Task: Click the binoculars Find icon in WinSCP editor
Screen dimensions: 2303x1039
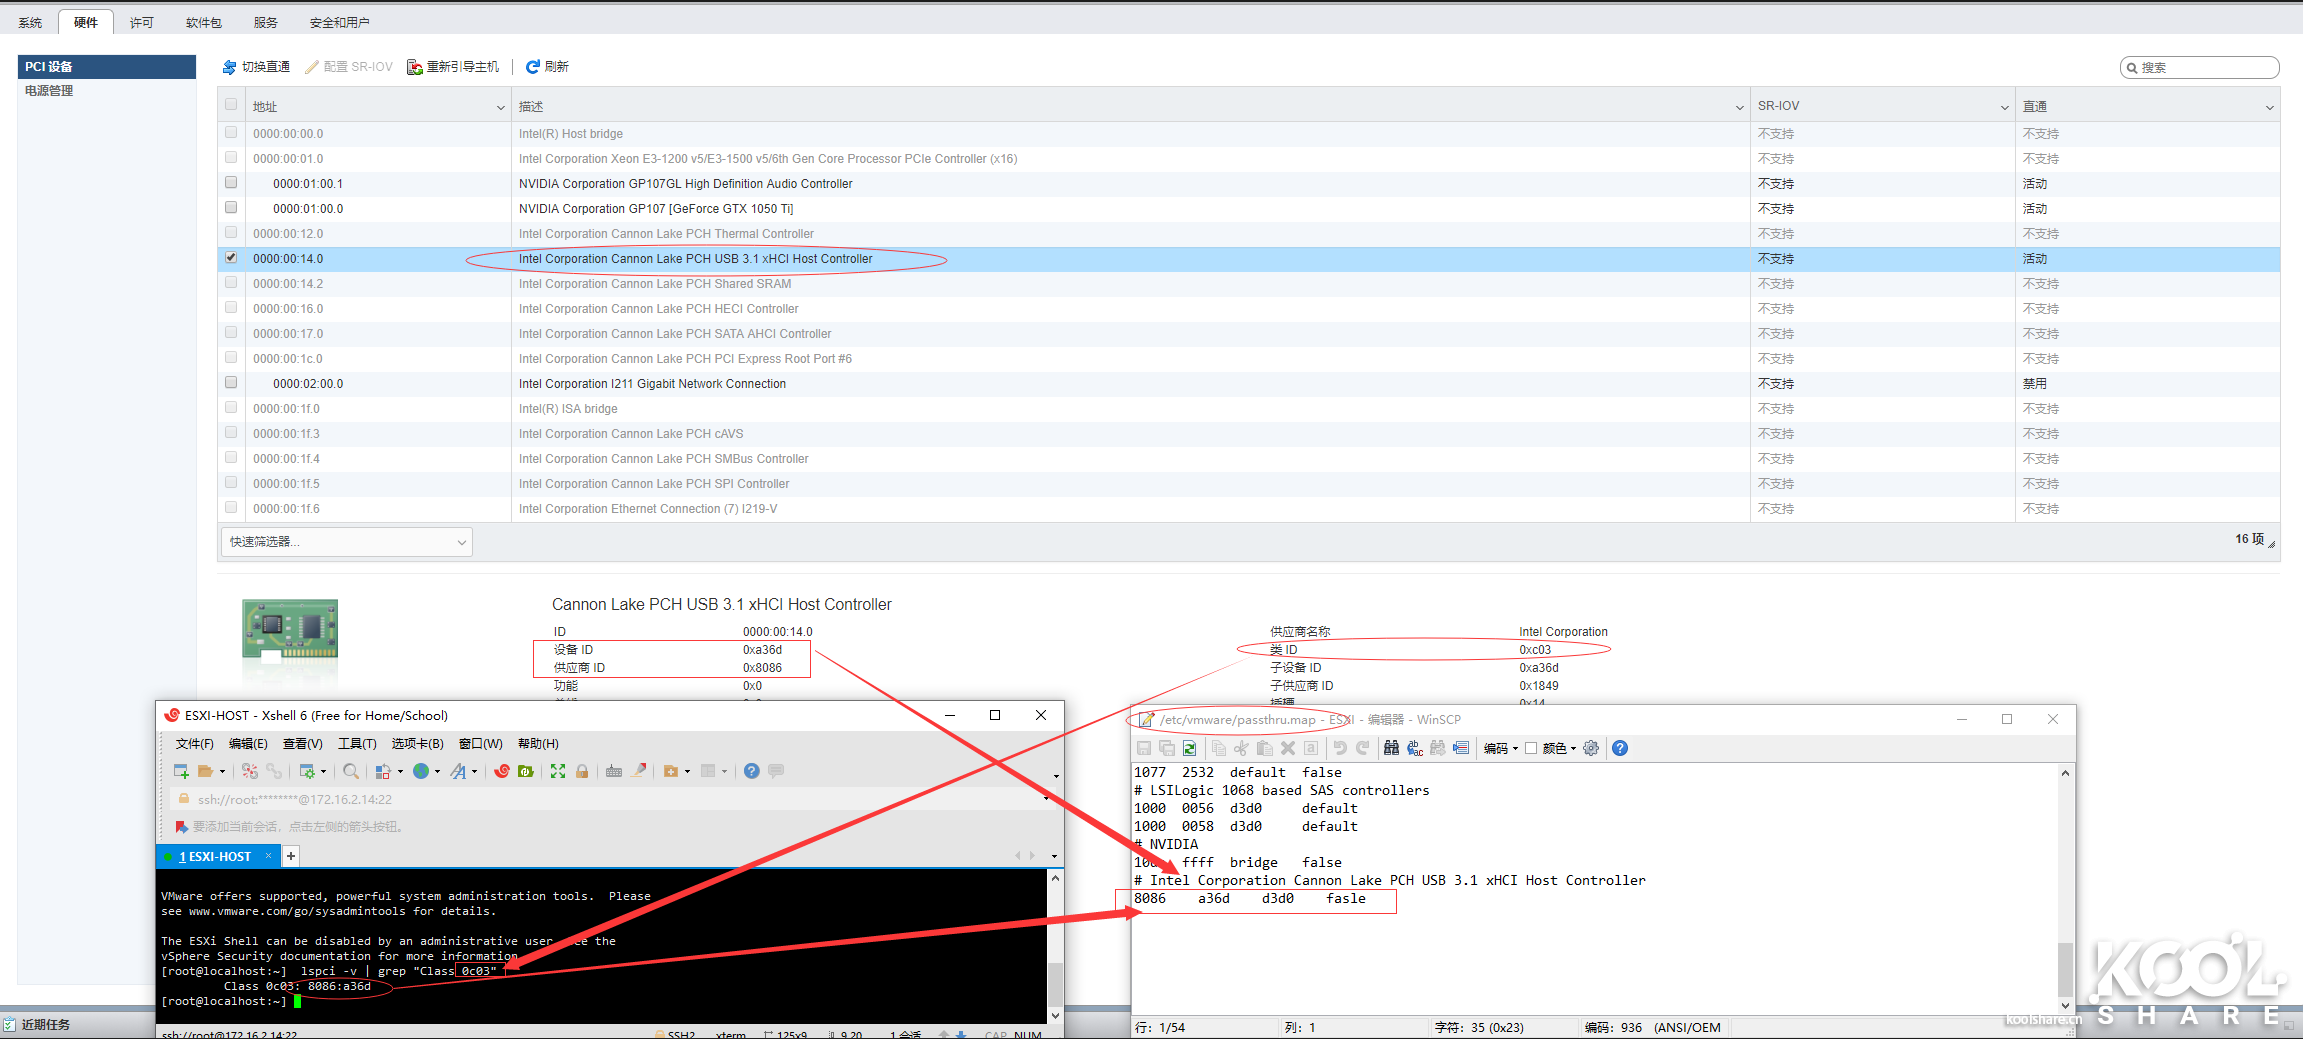Action: point(1391,748)
